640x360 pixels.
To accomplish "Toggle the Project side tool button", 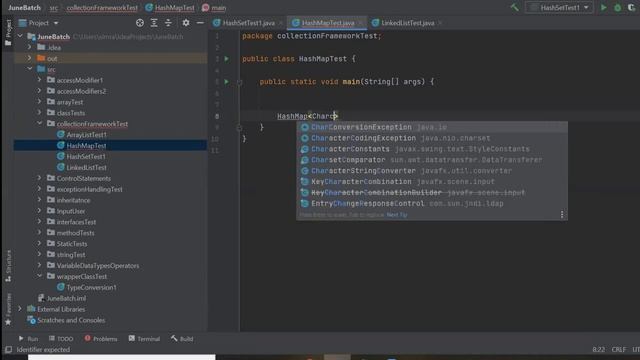I will pos(8,33).
